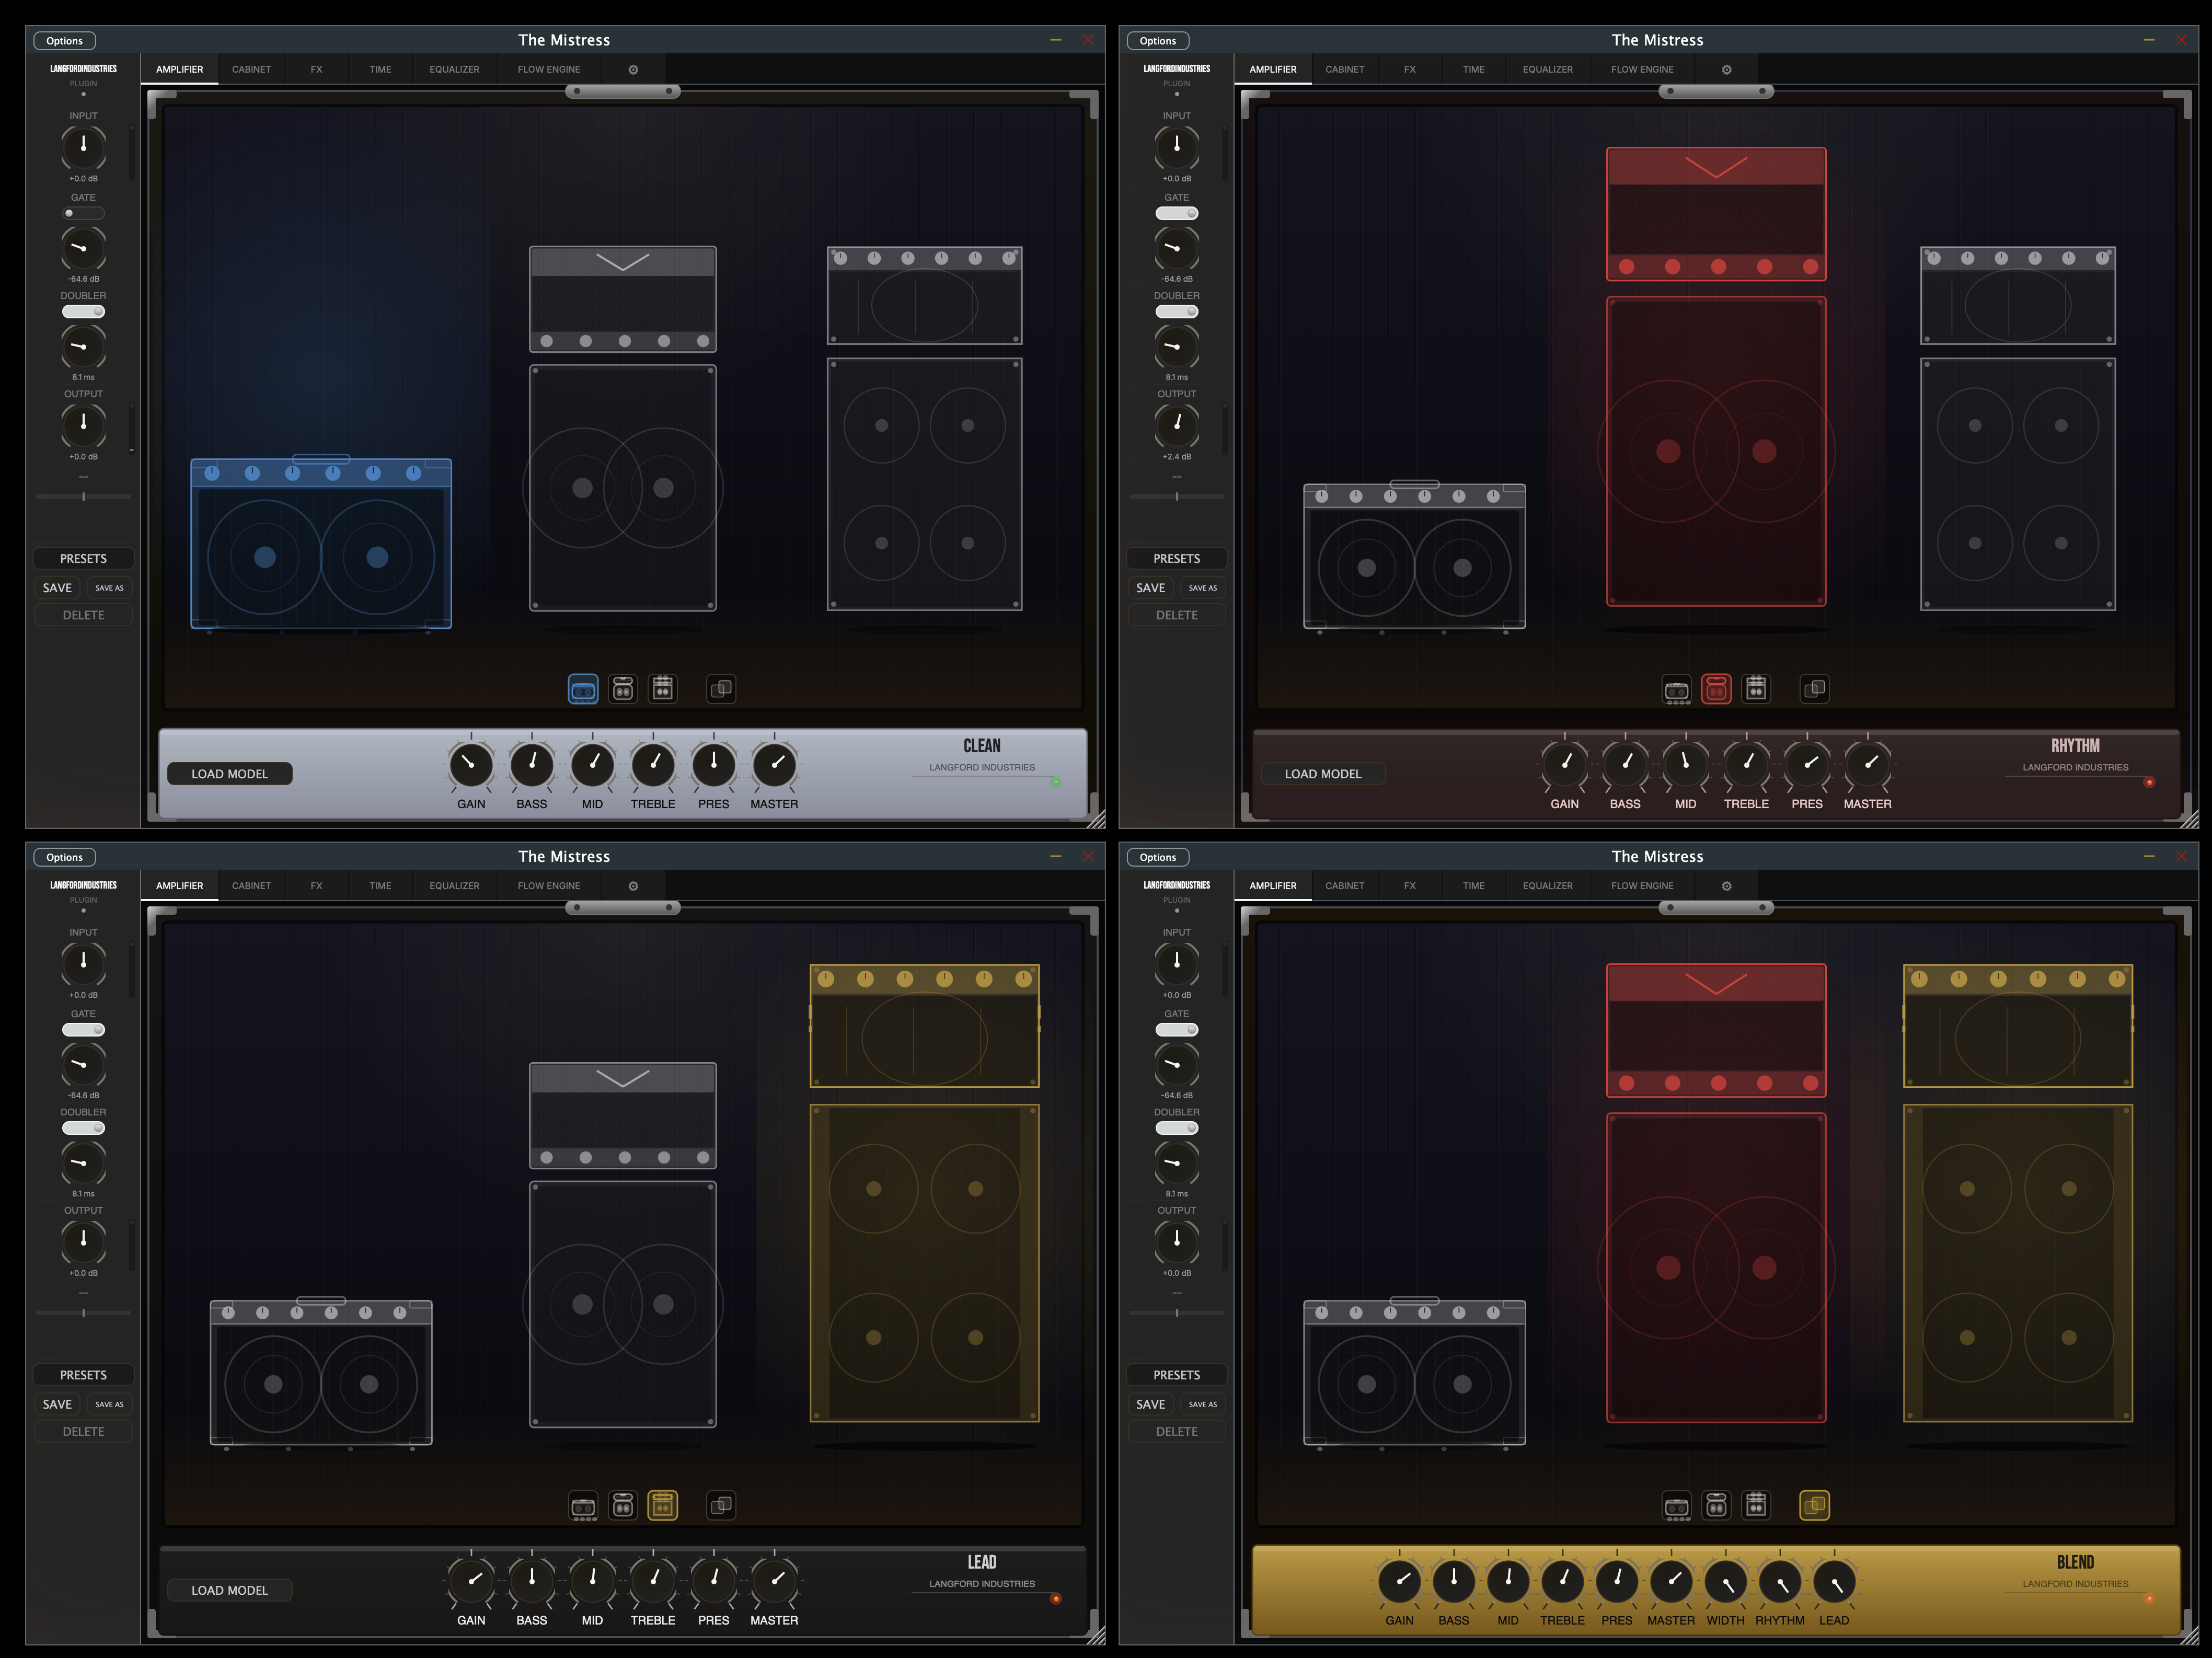
Task: Select AMPLIFIER tab in Rhythm window
Action: pyautogui.click(x=1273, y=70)
